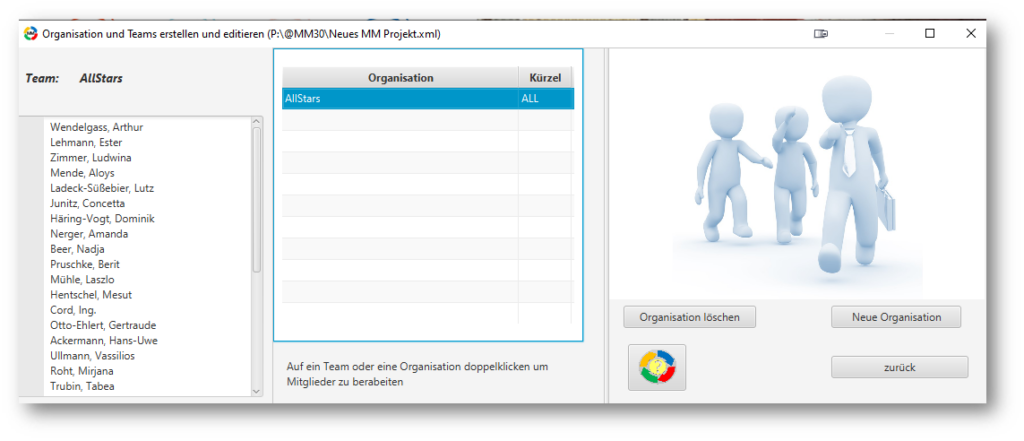Select Junitz, Concetta in the list
Screen dimensions: 1024x441
(88, 203)
